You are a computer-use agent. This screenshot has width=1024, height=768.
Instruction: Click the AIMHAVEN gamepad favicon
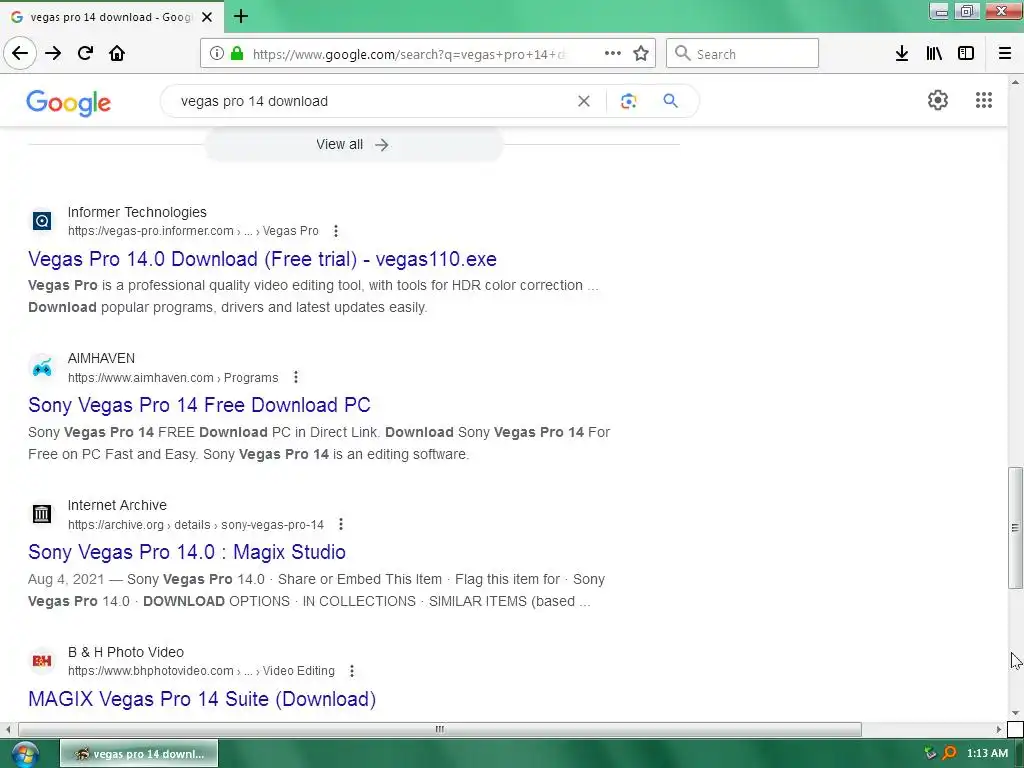[x=42, y=368]
